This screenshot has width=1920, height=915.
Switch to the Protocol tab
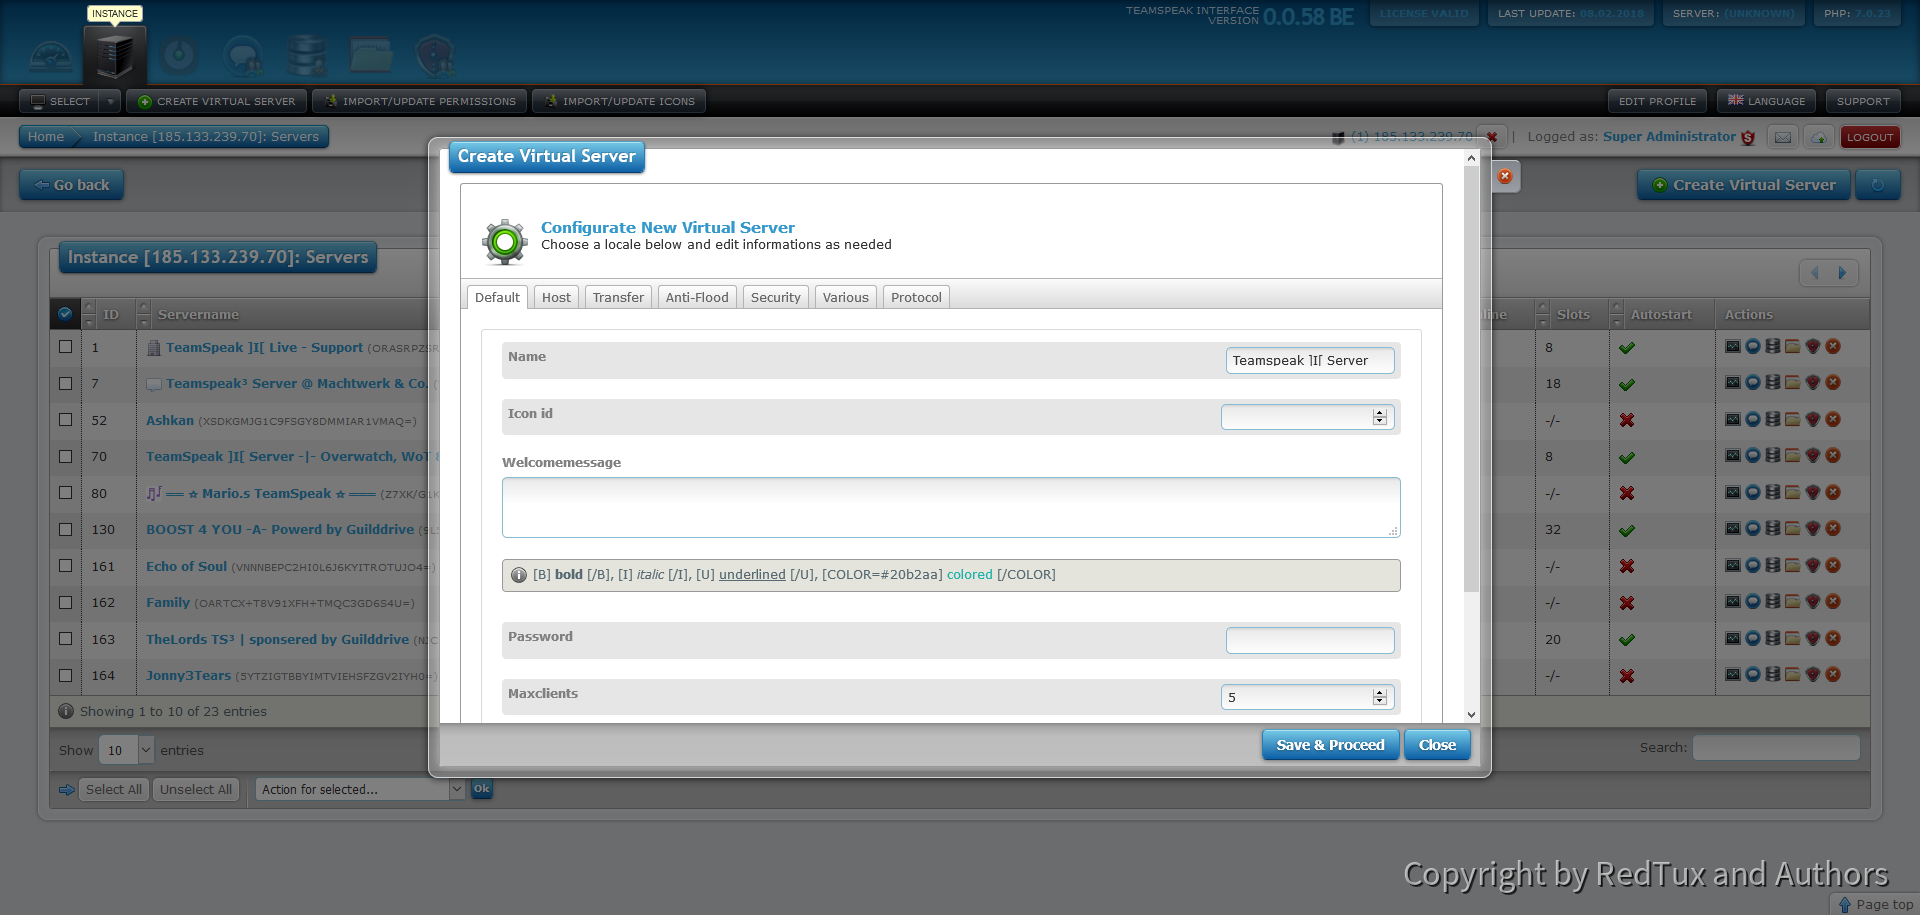pos(916,297)
